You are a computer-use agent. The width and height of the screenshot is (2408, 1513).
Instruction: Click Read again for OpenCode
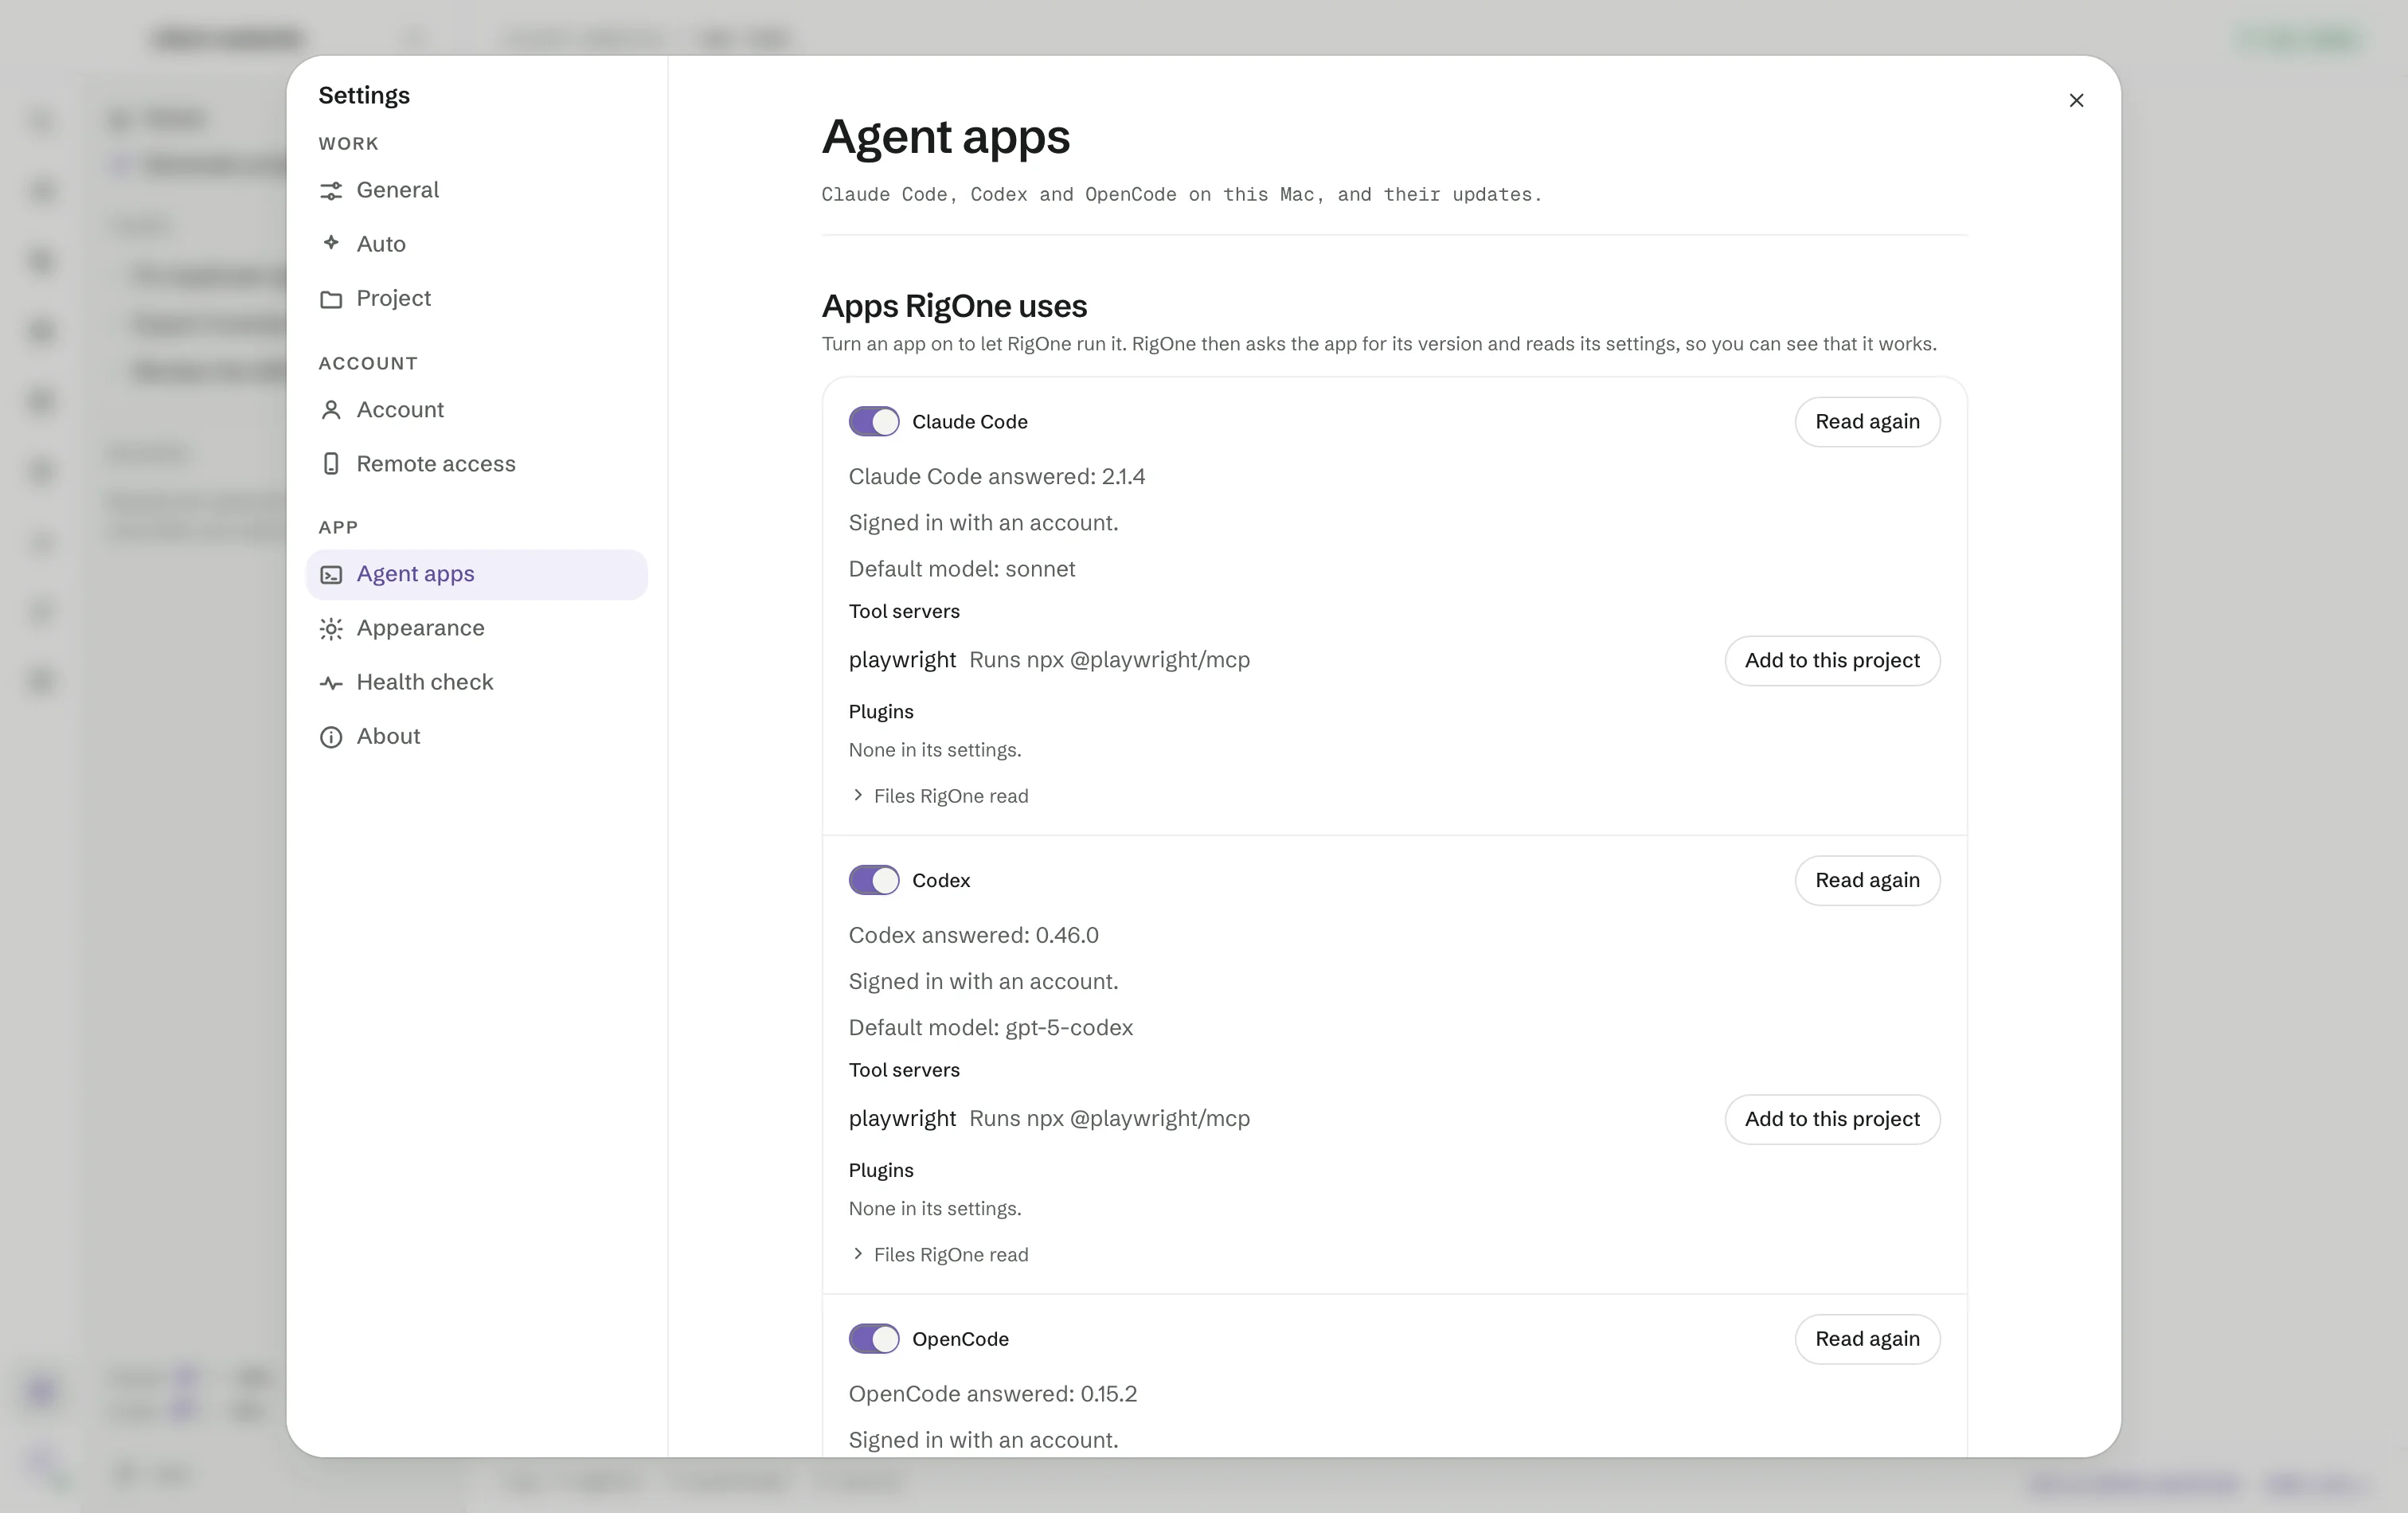[1867, 1339]
